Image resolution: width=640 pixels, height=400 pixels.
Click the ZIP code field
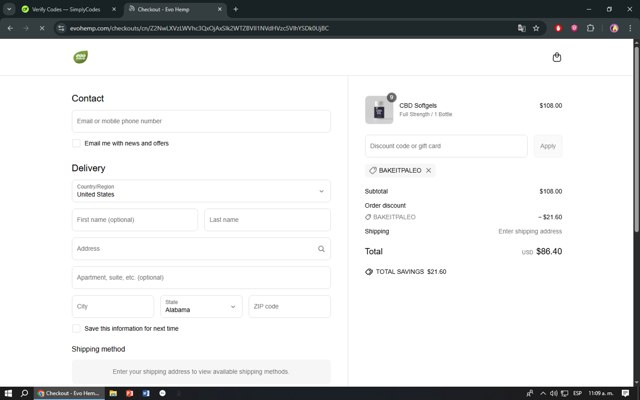(x=289, y=307)
